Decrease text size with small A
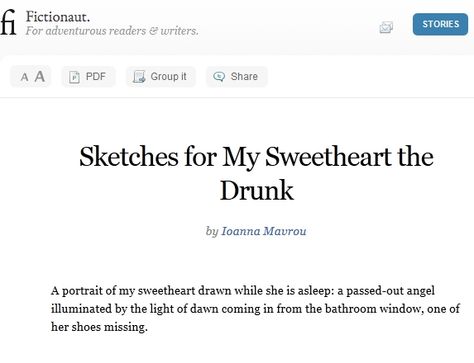The image size is (474, 363). 24,77
